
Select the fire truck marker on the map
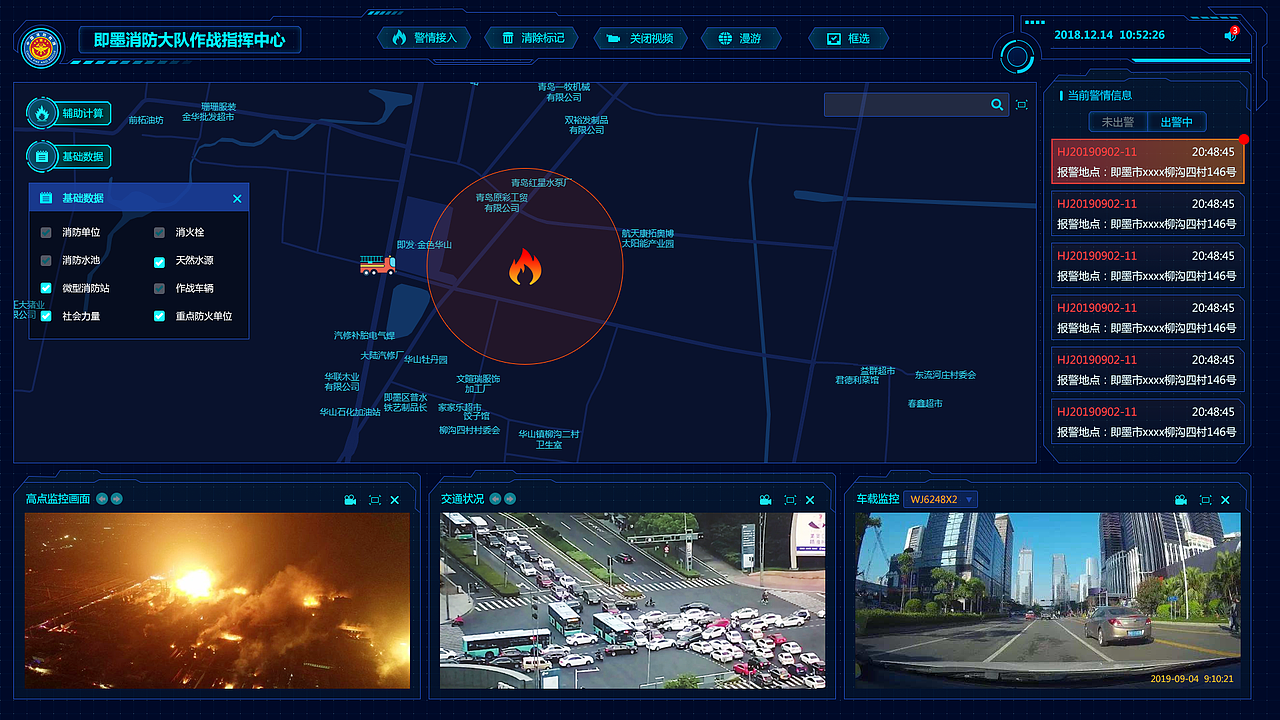[378, 264]
